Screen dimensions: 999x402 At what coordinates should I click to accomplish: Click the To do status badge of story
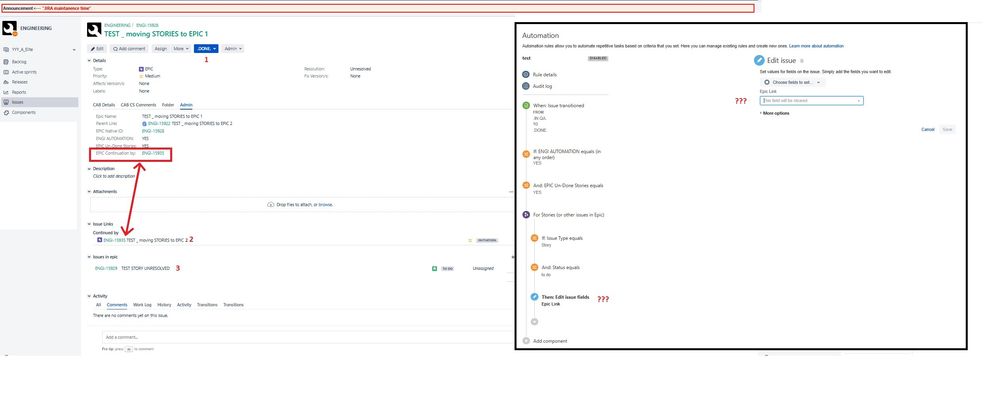[447, 269]
